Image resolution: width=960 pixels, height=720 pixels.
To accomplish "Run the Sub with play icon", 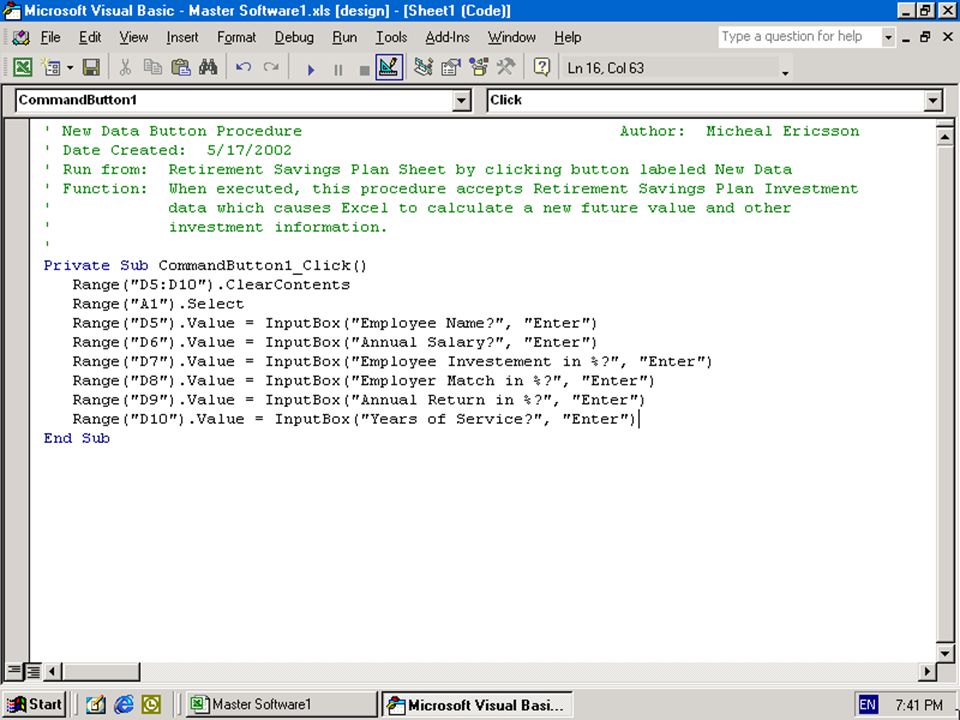I will tap(310, 69).
